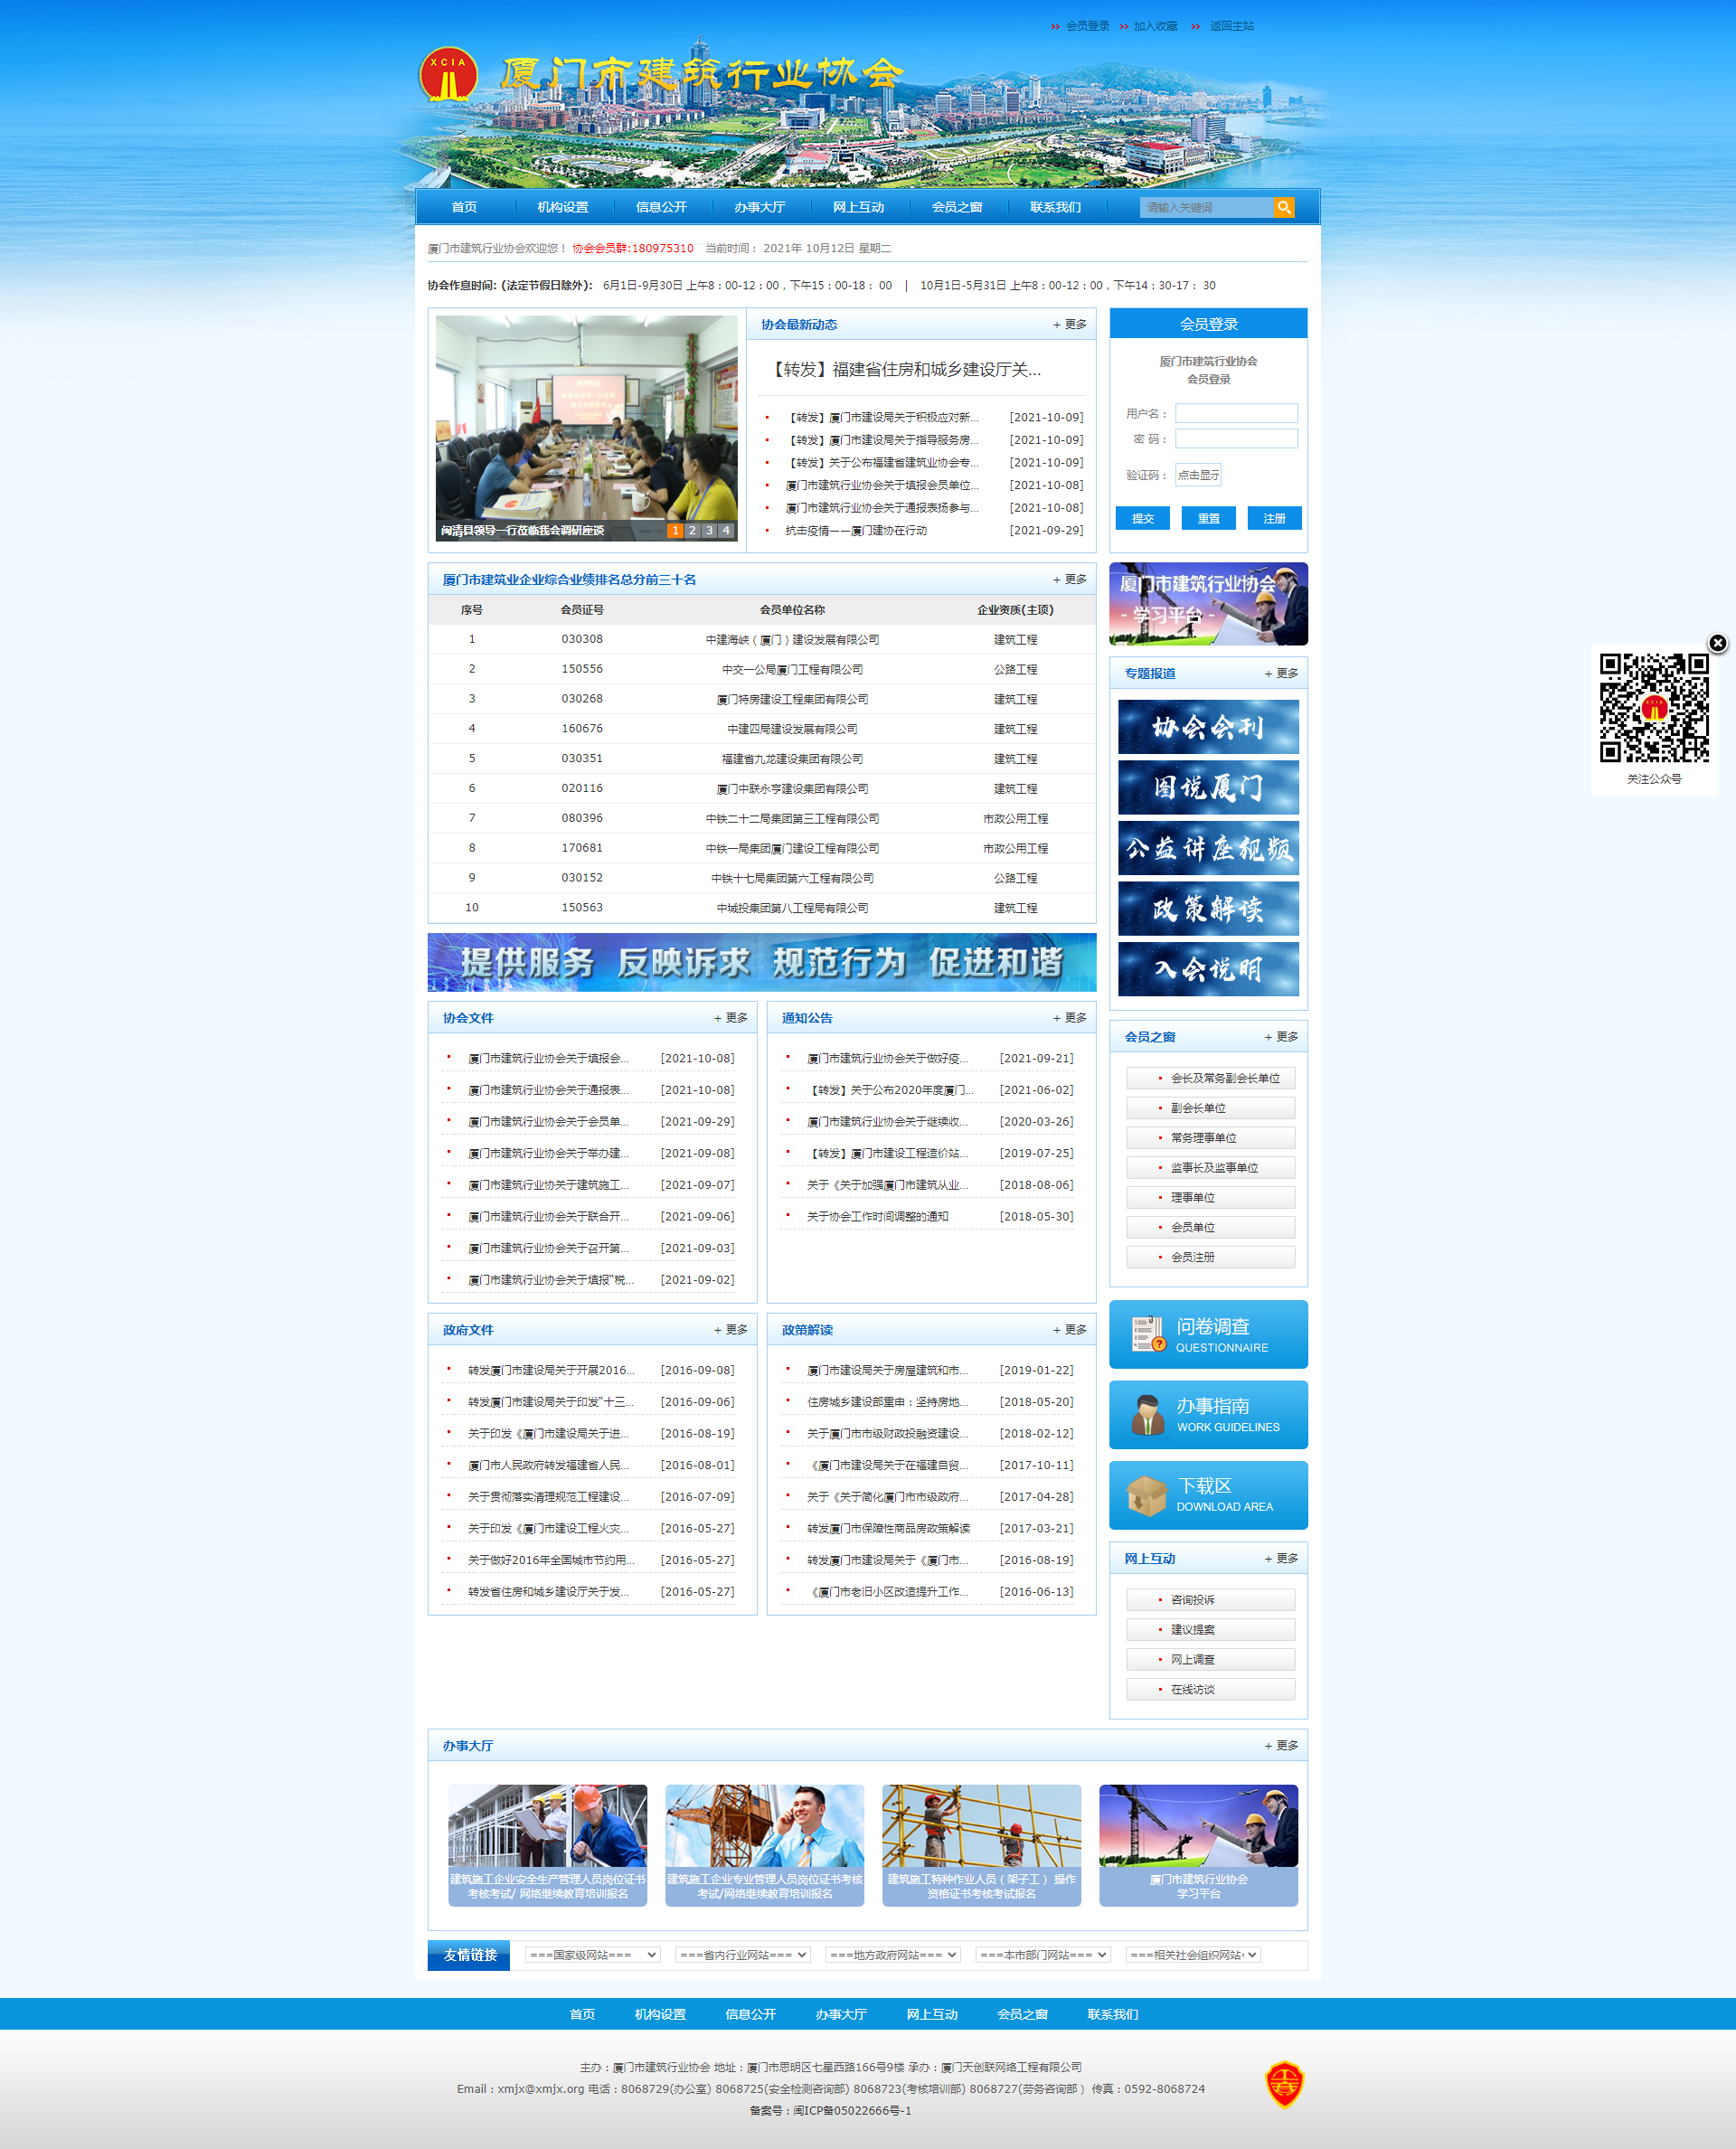1736x2149 pixels.
Task: Click 返回主站 link at page top
Action: (x=1231, y=26)
